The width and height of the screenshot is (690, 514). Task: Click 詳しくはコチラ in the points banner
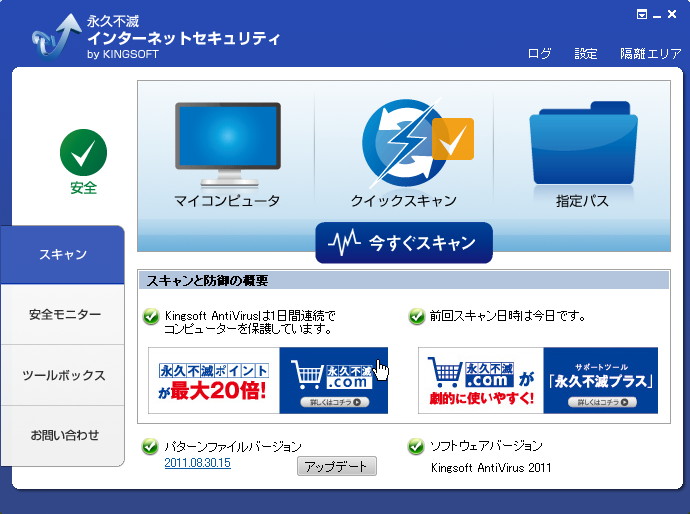tap(335, 402)
